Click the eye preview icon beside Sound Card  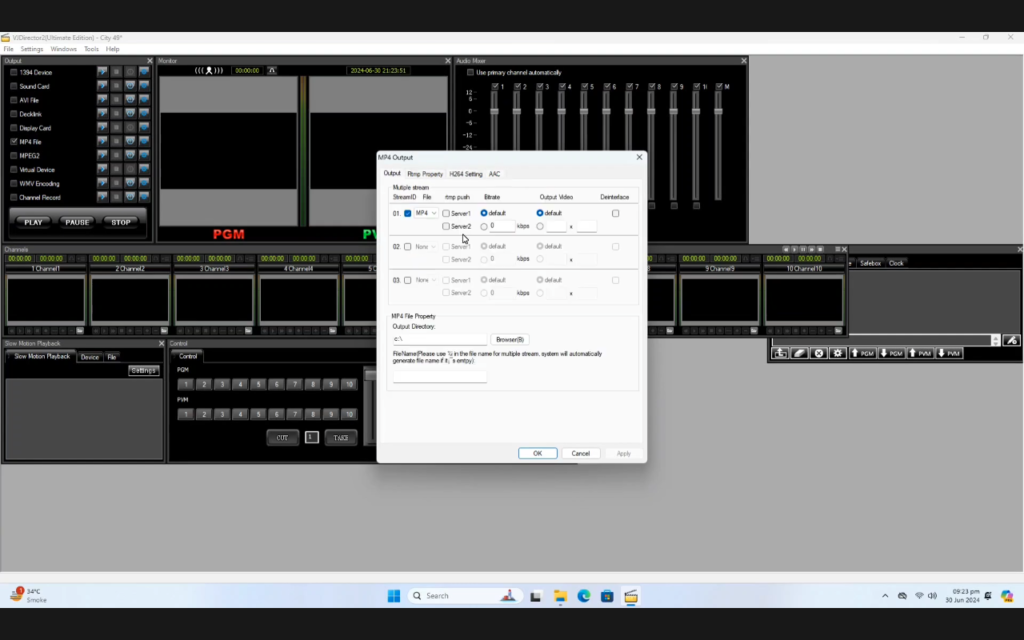[130, 85]
